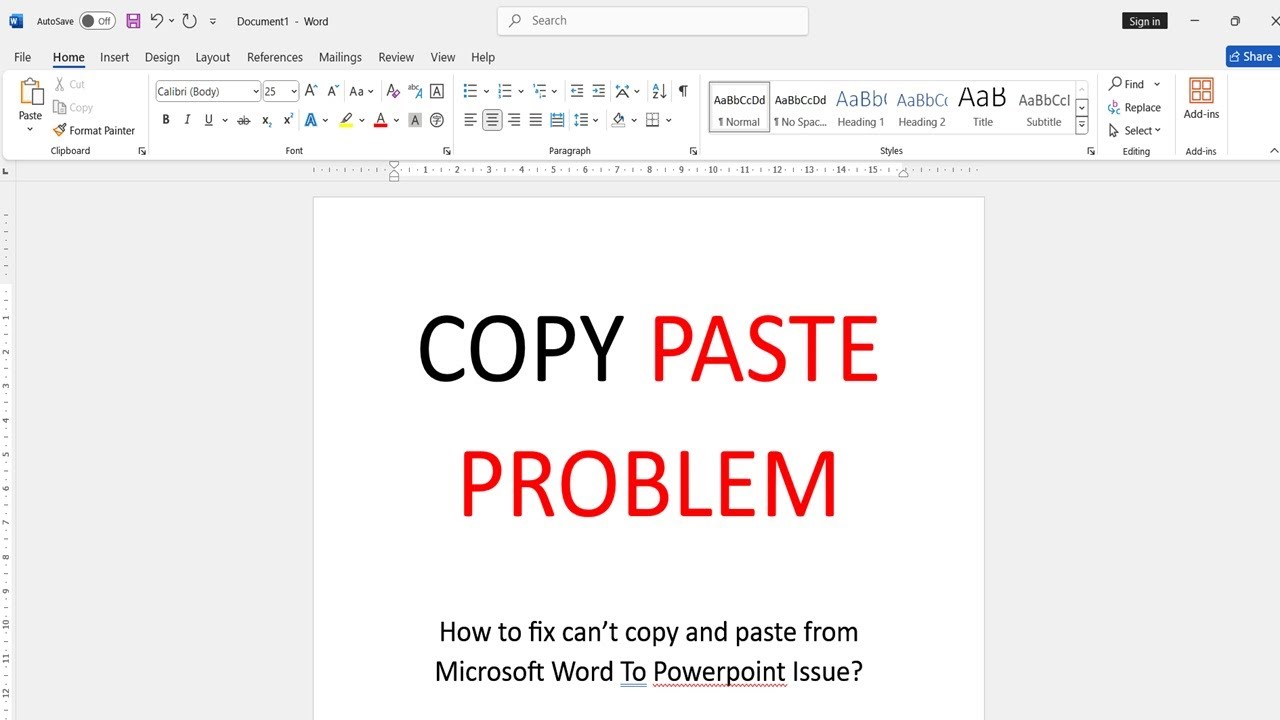The width and height of the screenshot is (1280, 720).
Task: Decrease paragraph indent
Action: tap(576, 91)
